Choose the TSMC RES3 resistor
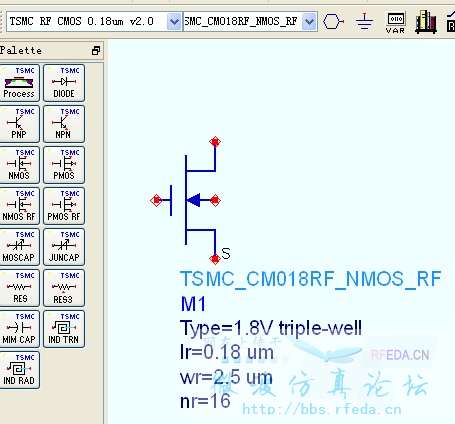 [64, 288]
